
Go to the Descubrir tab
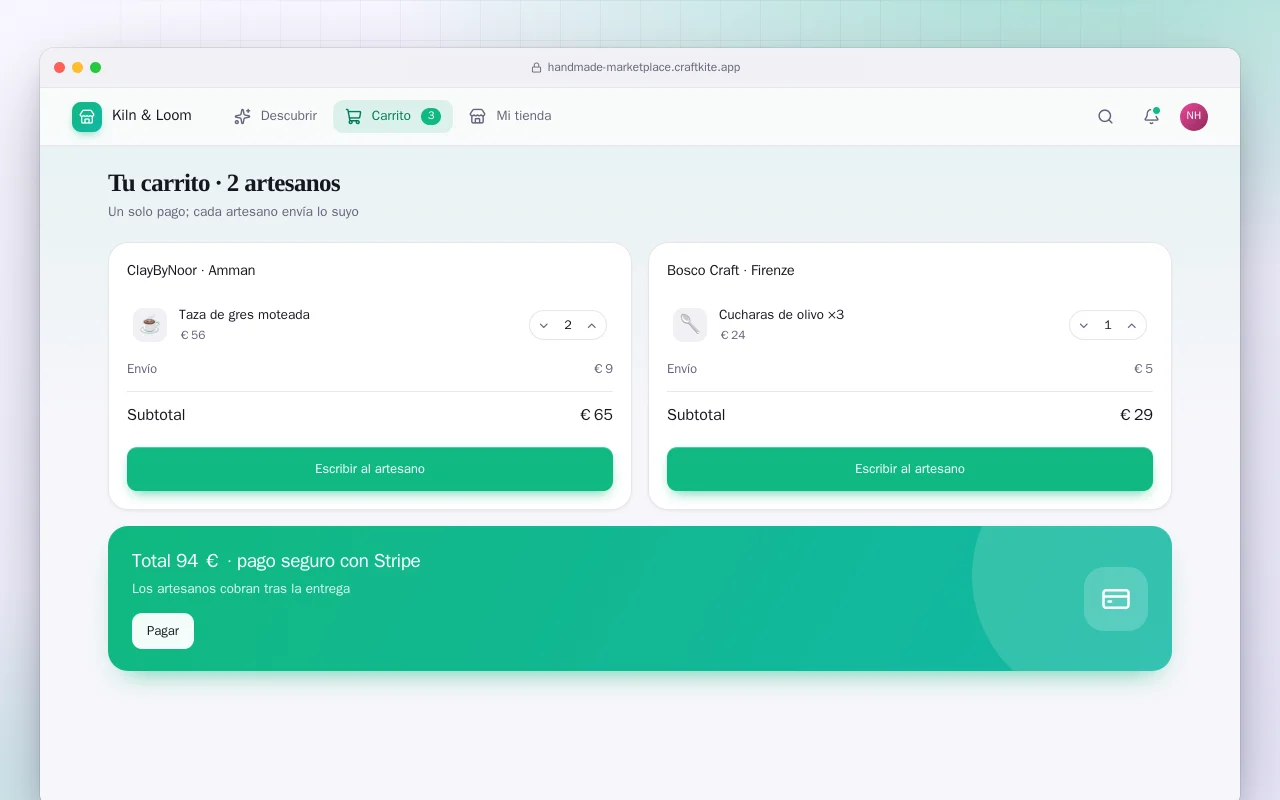(x=275, y=116)
